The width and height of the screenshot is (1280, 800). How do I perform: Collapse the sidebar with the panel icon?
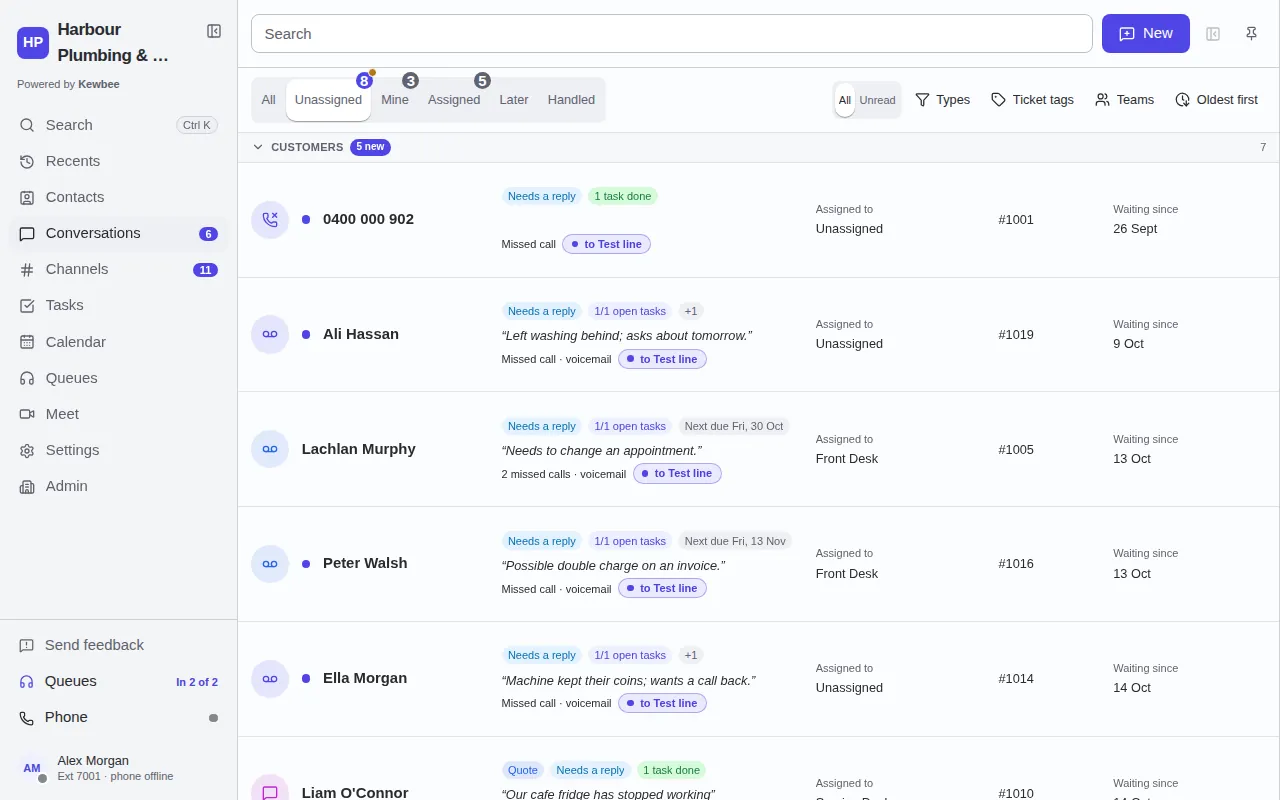coord(214,31)
